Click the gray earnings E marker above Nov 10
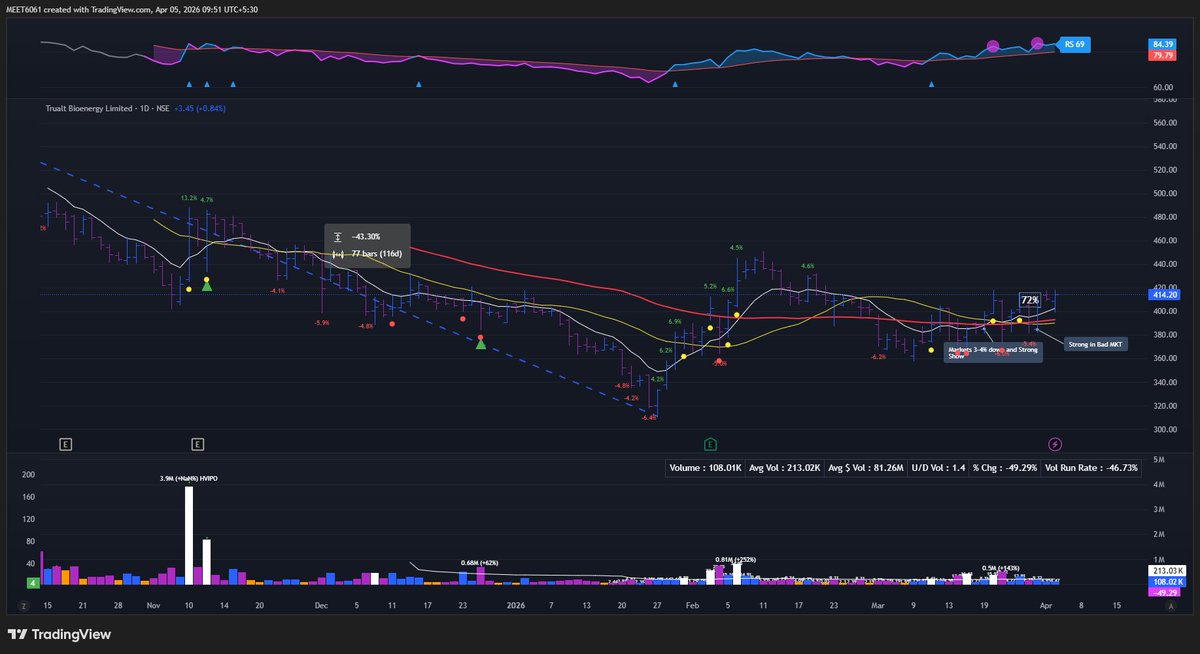Viewport: 1200px width, 654px height. [x=198, y=443]
